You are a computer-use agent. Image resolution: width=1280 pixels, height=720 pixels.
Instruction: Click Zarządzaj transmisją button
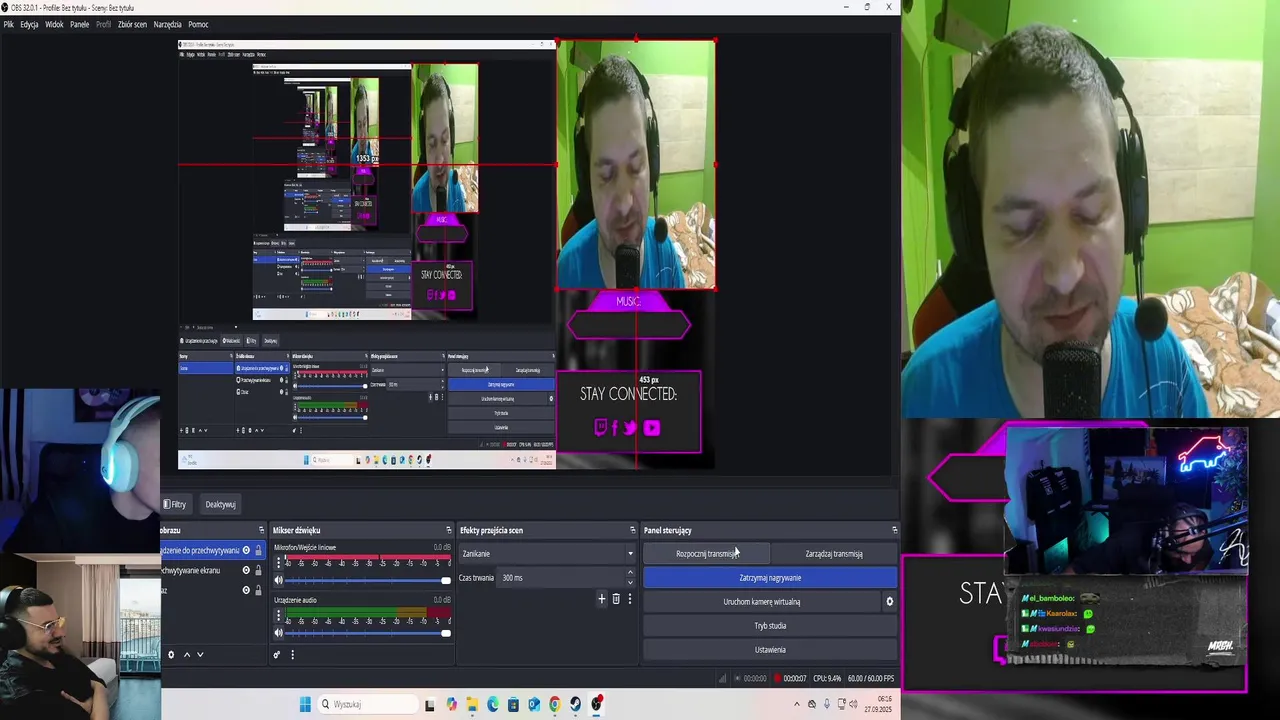(x=834, y=554)
